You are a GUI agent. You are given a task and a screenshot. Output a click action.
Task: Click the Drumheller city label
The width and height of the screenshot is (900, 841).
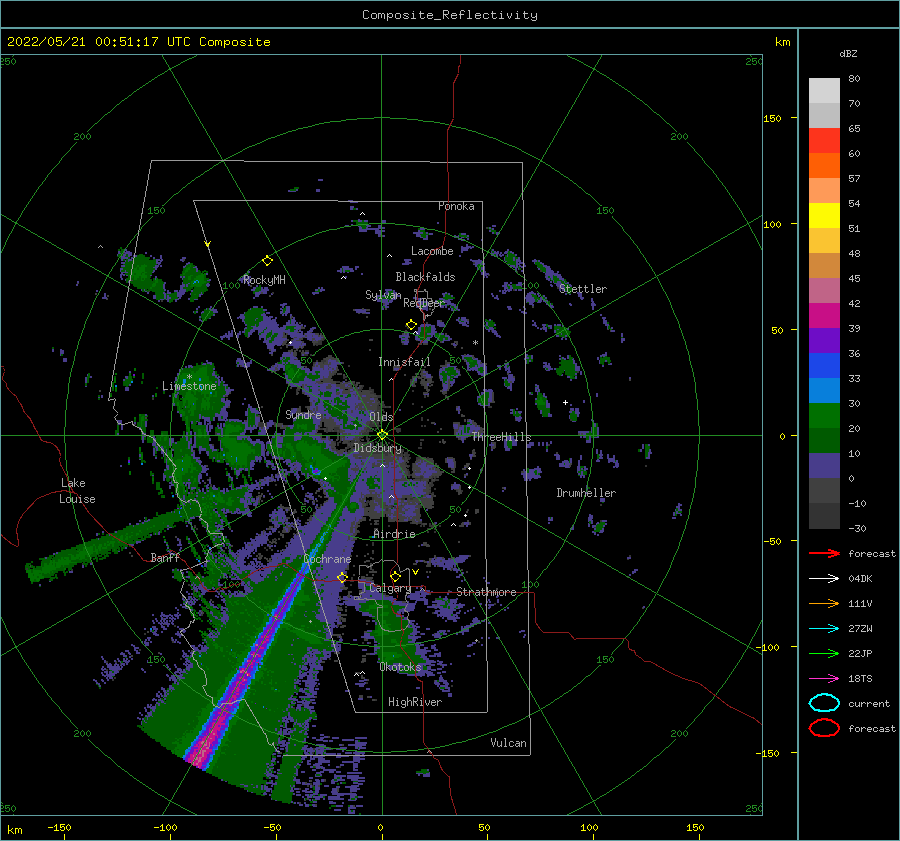[x=585, y=493]
